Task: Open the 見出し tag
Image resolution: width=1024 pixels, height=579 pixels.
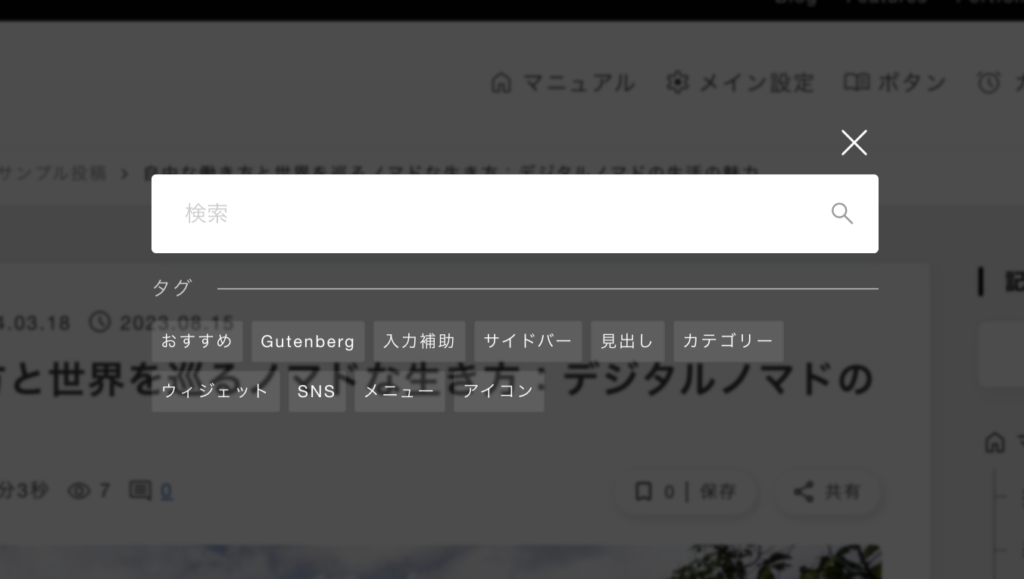Action: [628, 341]
